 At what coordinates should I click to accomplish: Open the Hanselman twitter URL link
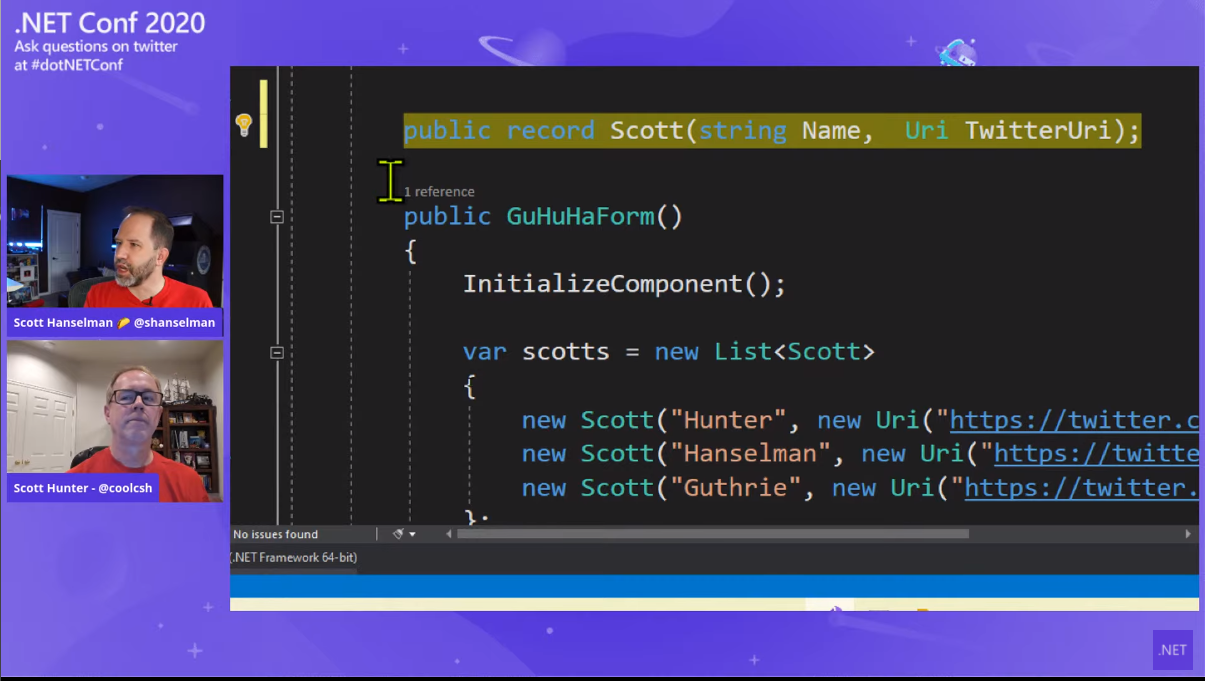point(1096,454)
